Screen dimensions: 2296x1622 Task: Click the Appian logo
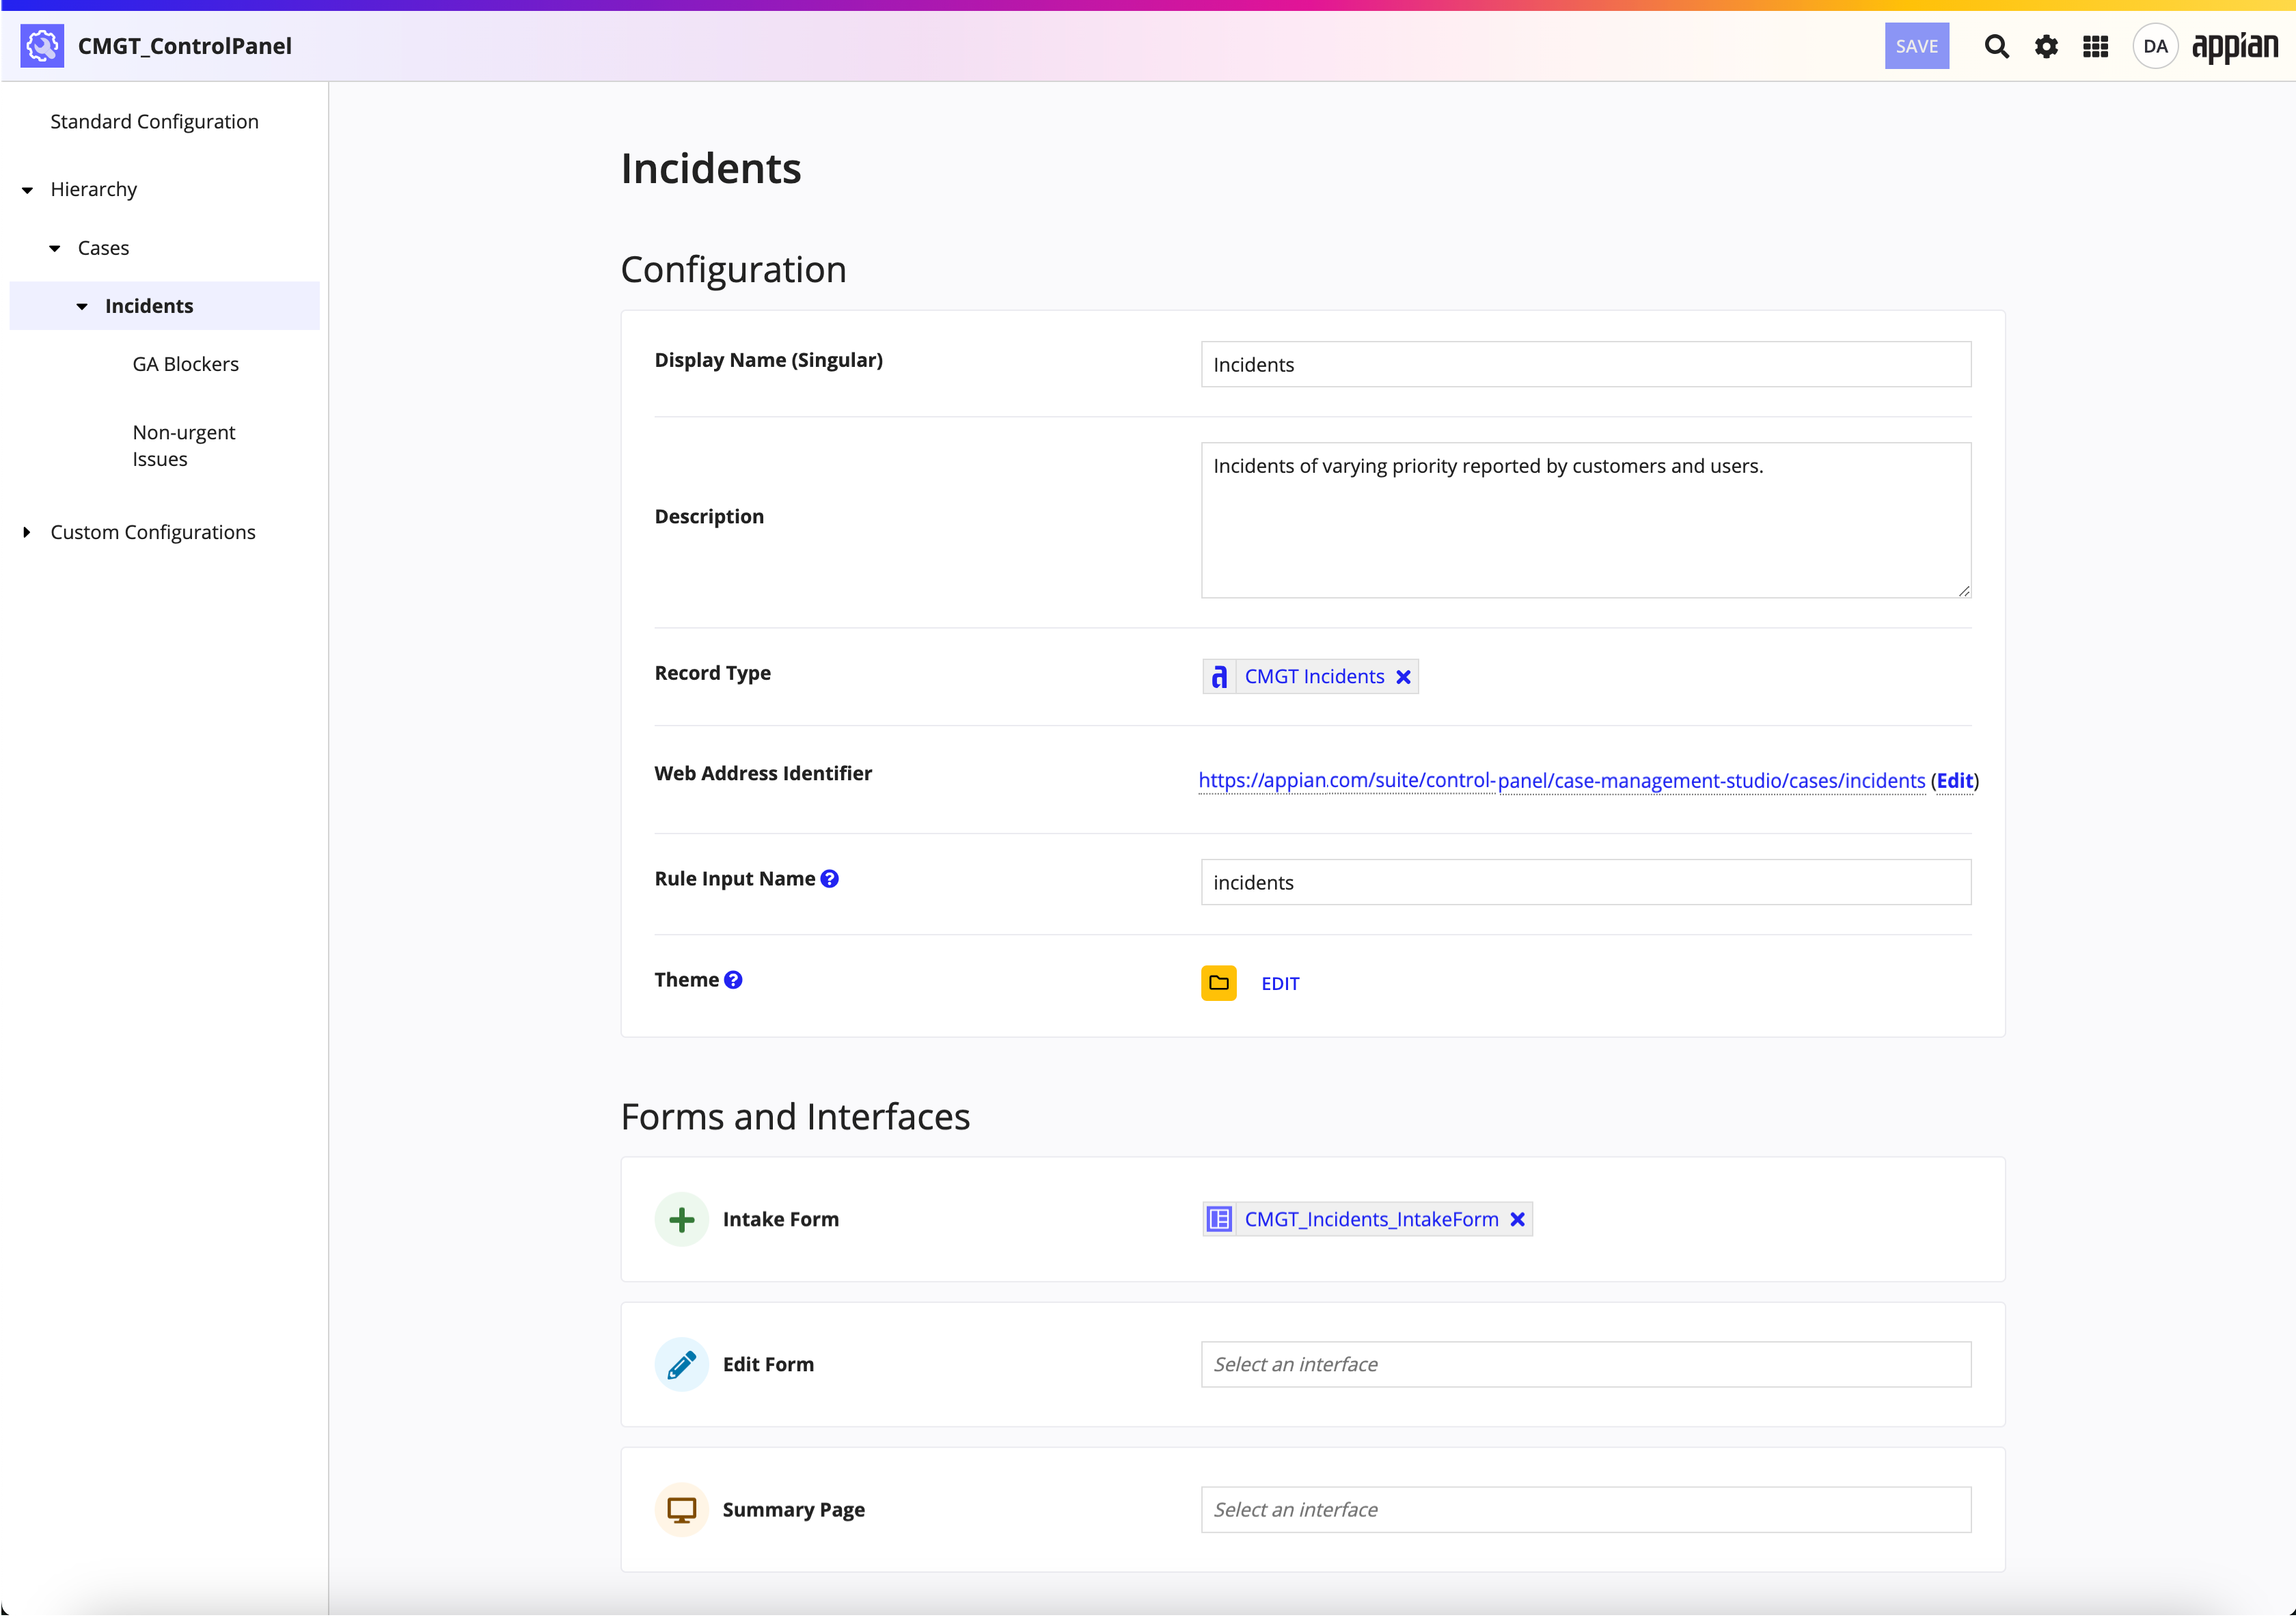point(2235,47)
